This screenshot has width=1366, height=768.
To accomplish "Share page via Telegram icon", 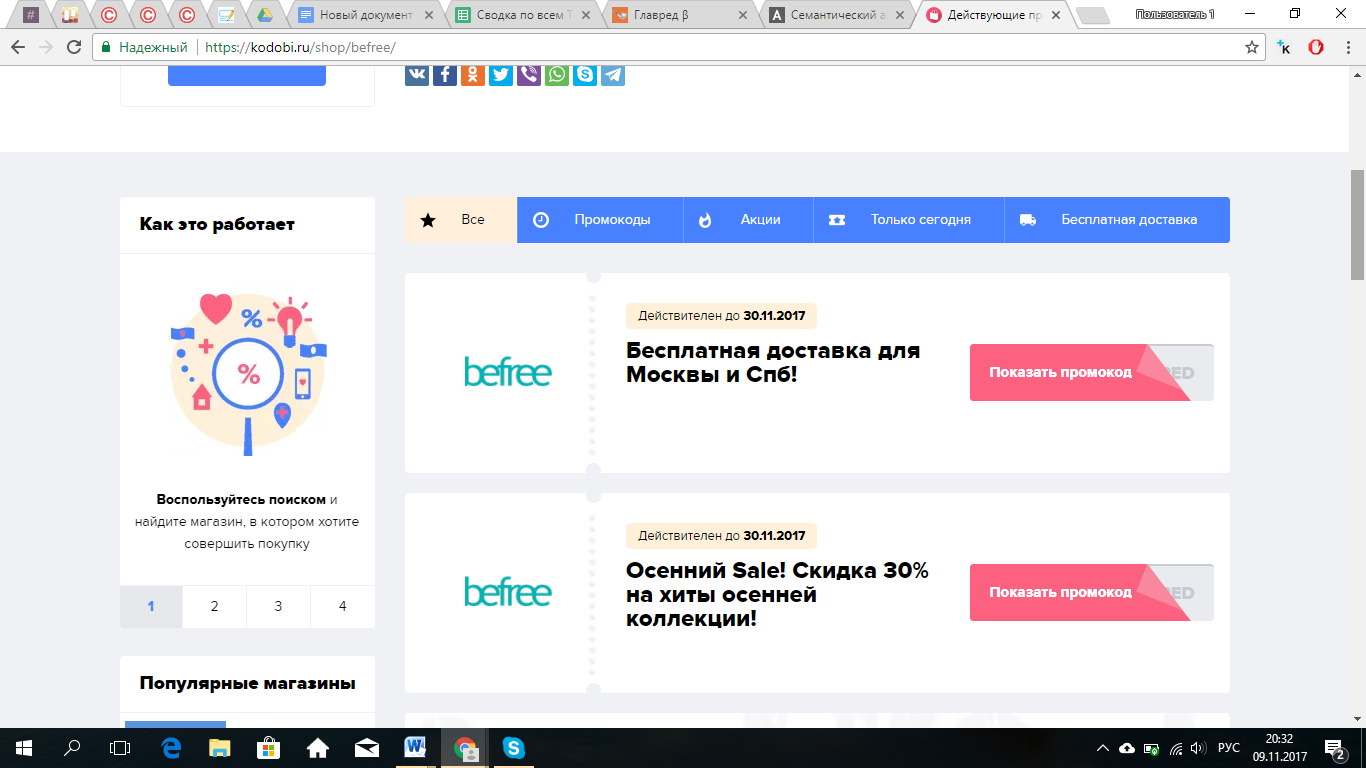I will 613,74.
